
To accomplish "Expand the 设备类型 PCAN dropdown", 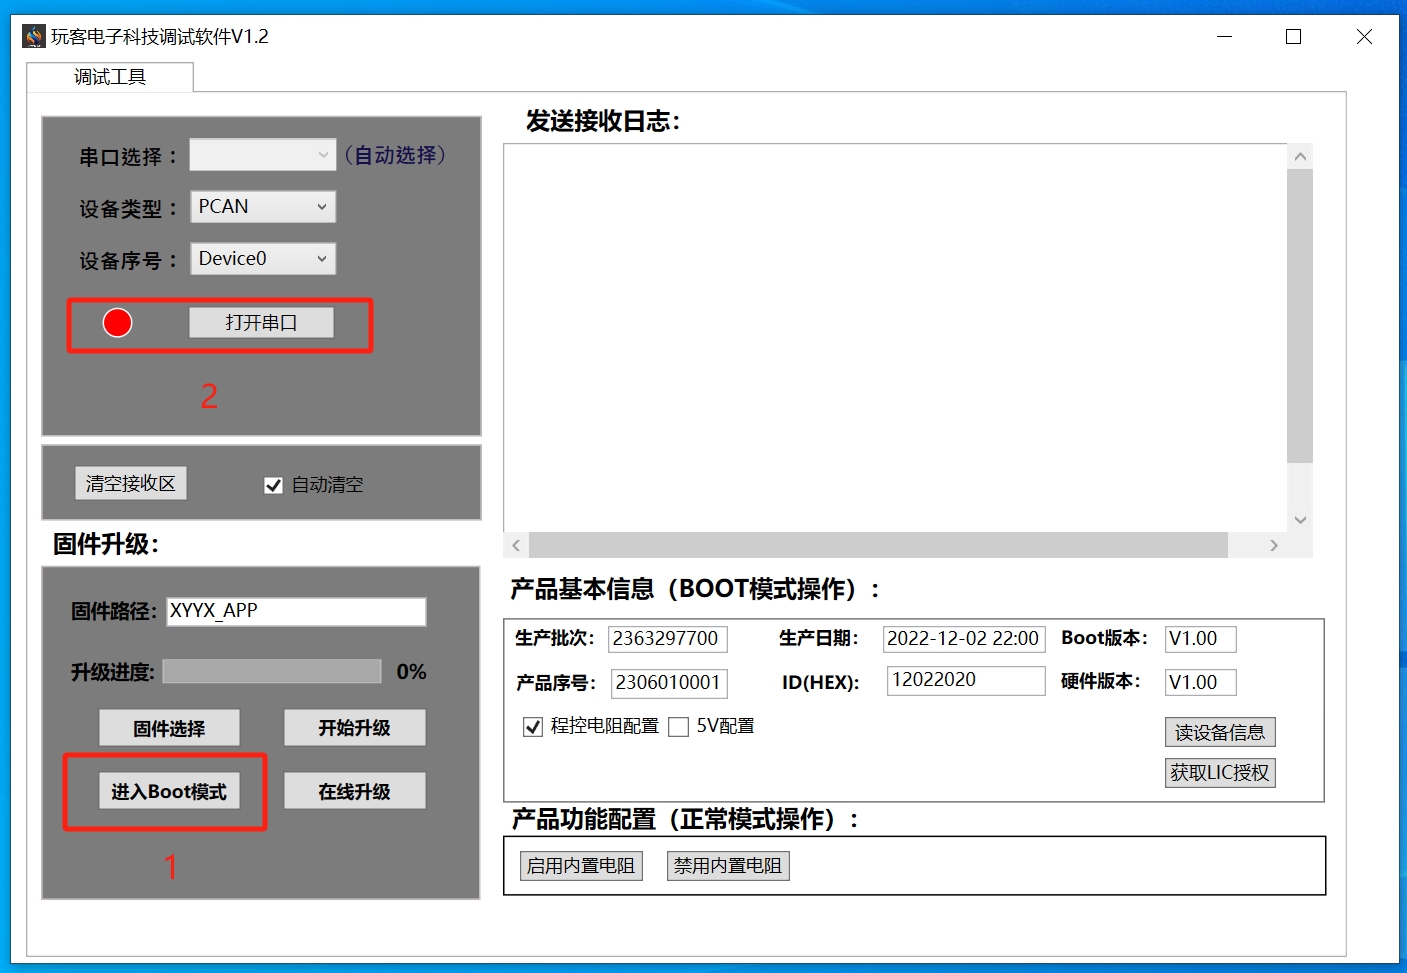I will pyautogui.click(x=263, y=207).
